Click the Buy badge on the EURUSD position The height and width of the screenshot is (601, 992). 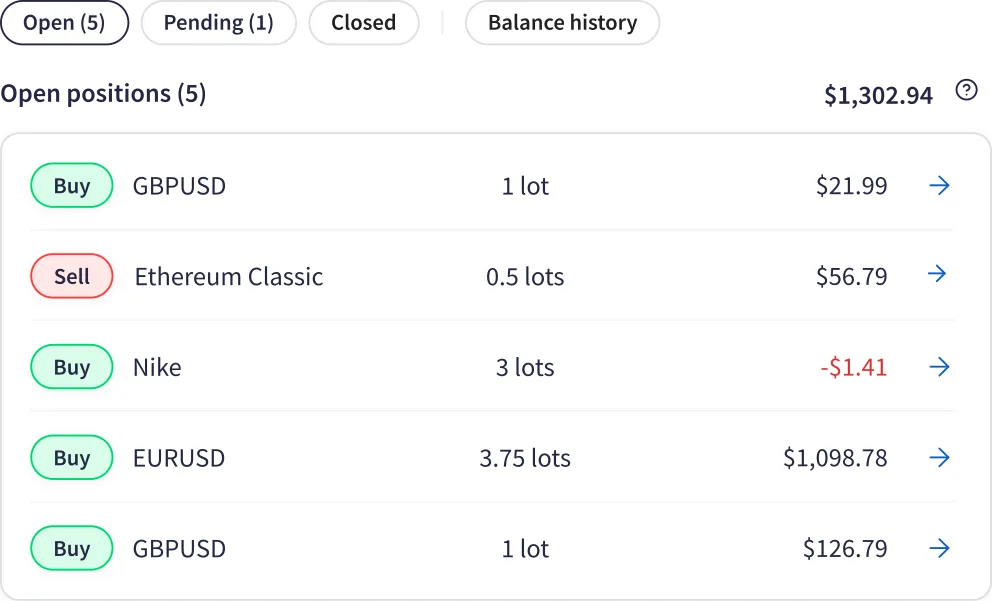click(x=71, y=458)
